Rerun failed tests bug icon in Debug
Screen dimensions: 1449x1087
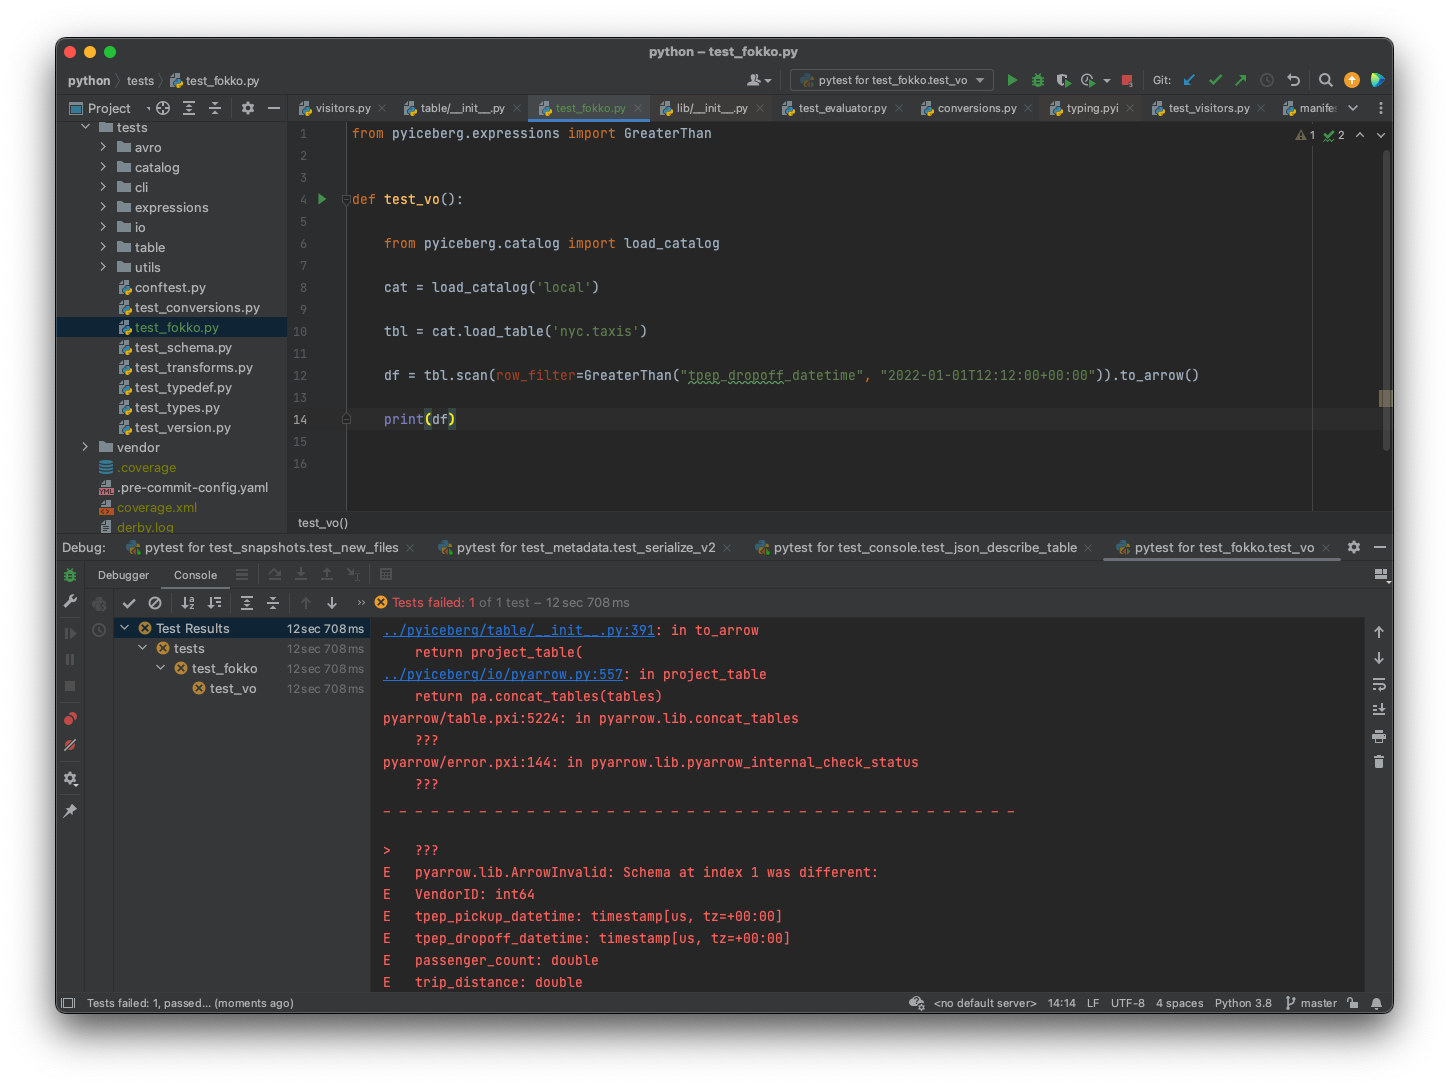click(x=70, y=575)
